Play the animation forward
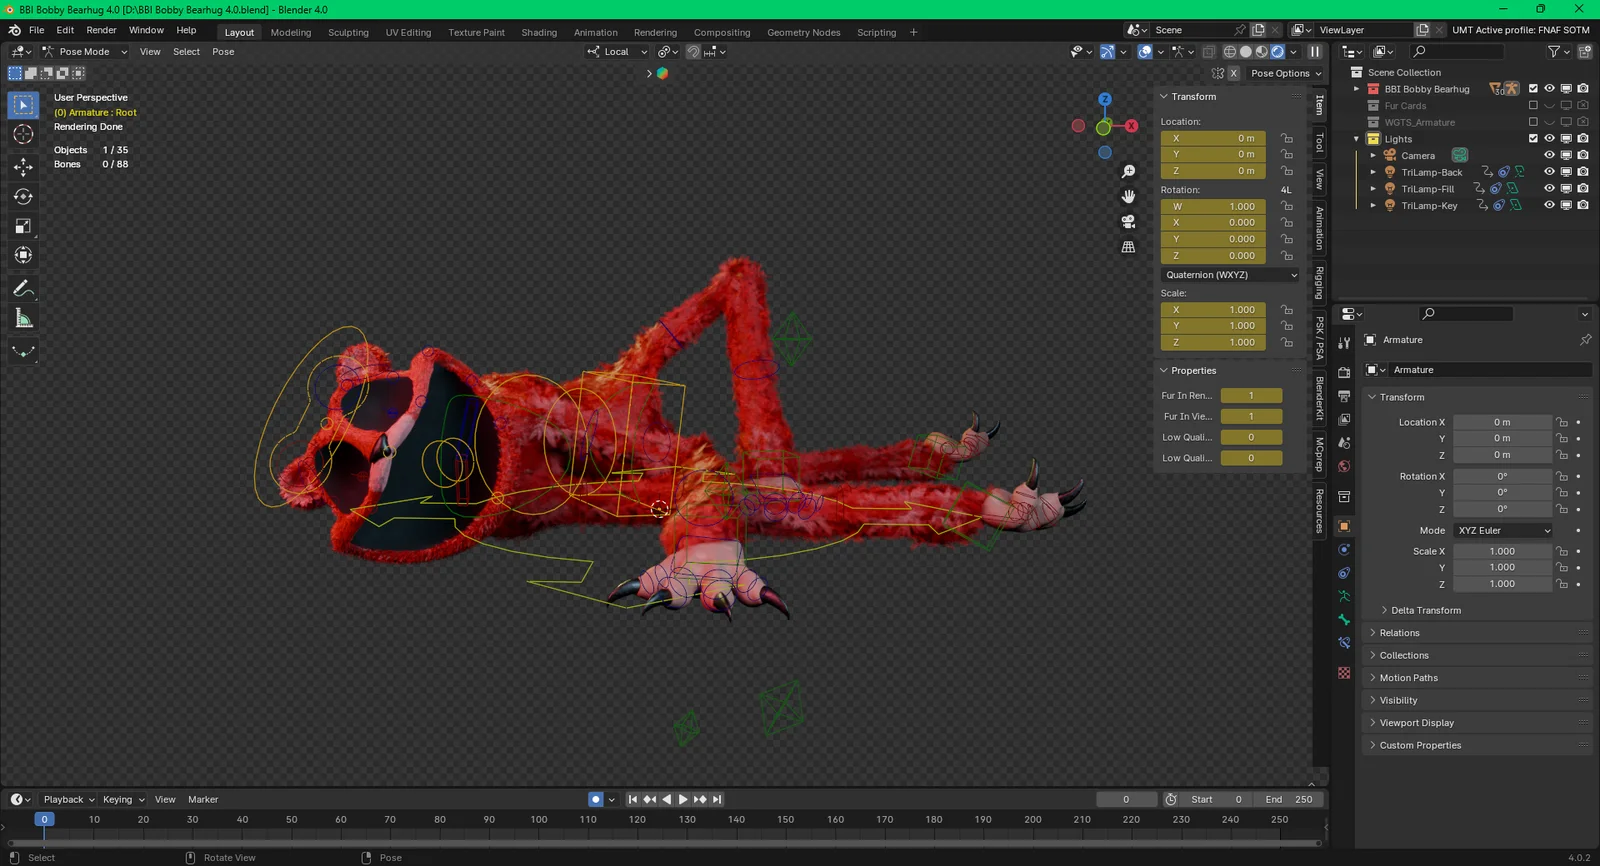The width and height of the screenshot is (1600, 866). [x=683, y=799]
